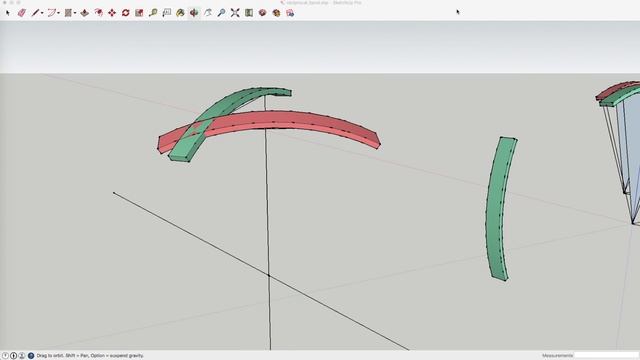Select the Pan hand tool

coord(208,13)
